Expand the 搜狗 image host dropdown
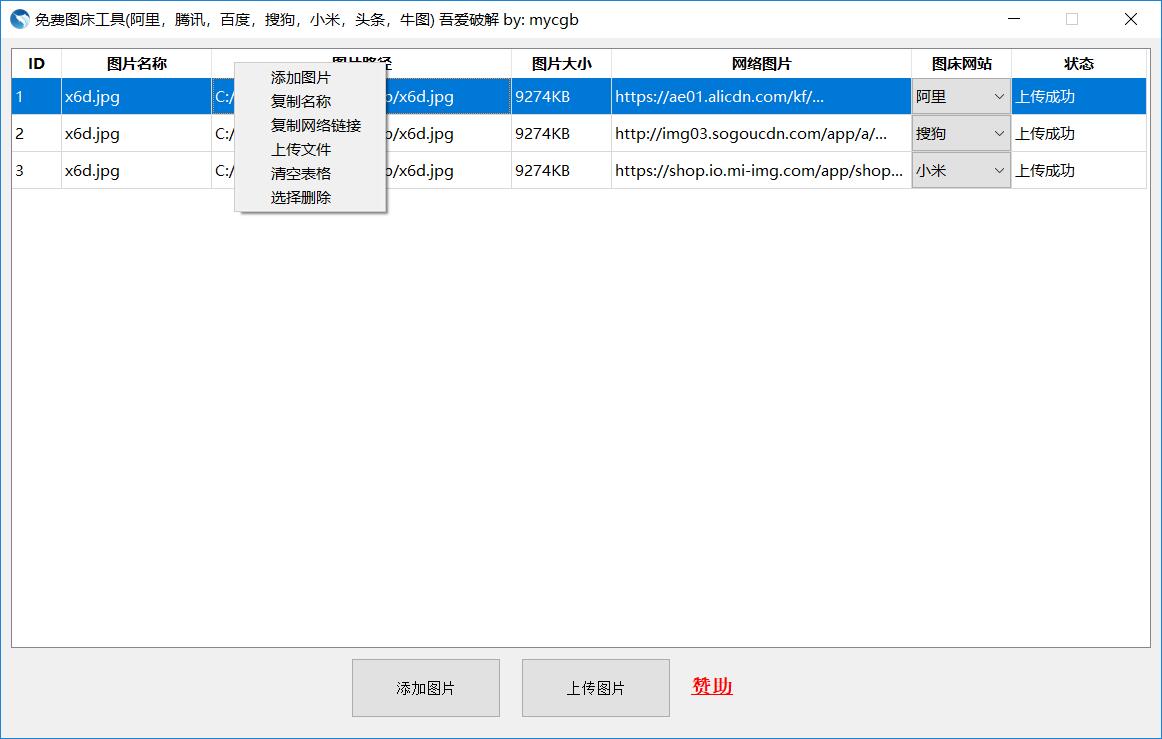 coord(960,133)
